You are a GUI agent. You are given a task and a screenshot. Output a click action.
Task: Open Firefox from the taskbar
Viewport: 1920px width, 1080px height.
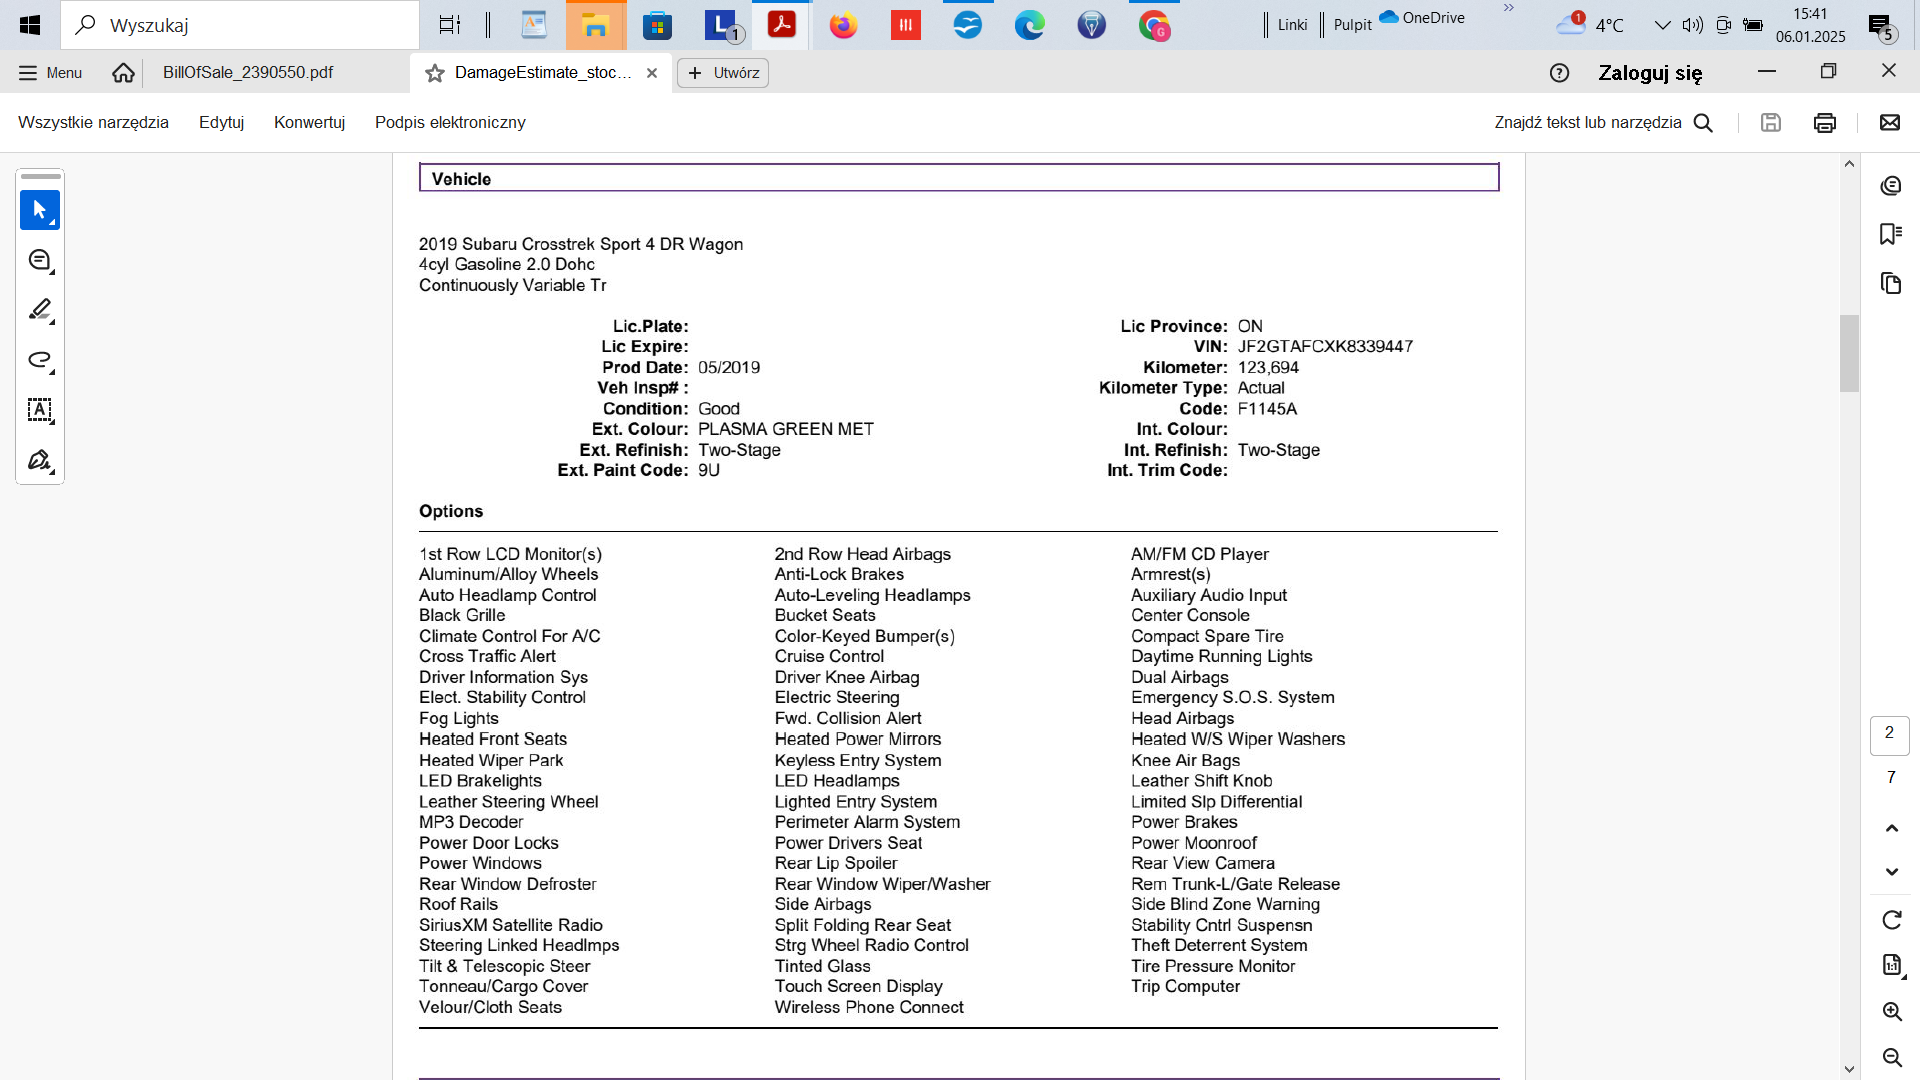click(844, 25)
